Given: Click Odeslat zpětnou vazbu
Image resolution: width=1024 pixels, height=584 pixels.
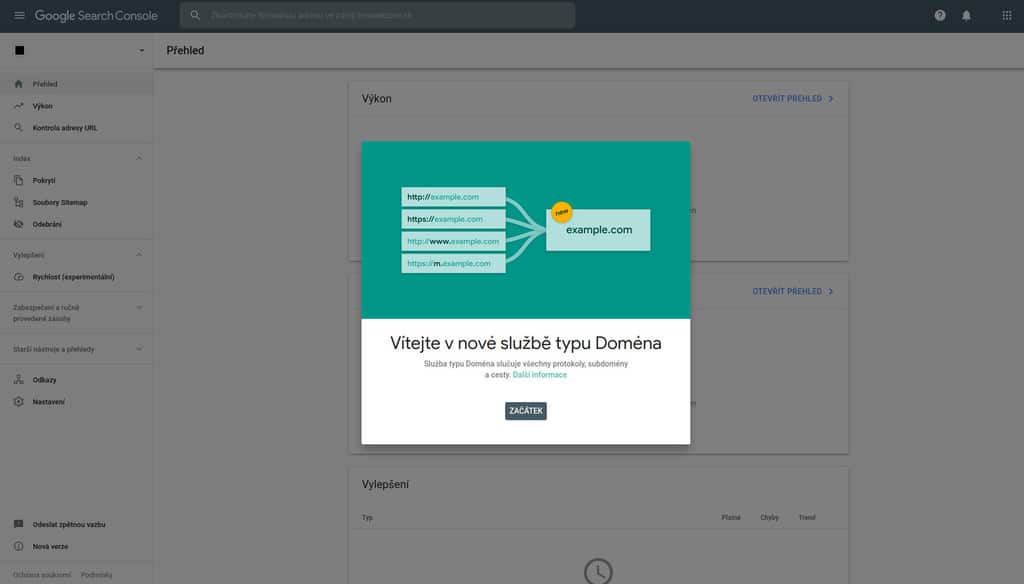Looking at the screenshot, I should pyautogui.click(x=69, y=525).
